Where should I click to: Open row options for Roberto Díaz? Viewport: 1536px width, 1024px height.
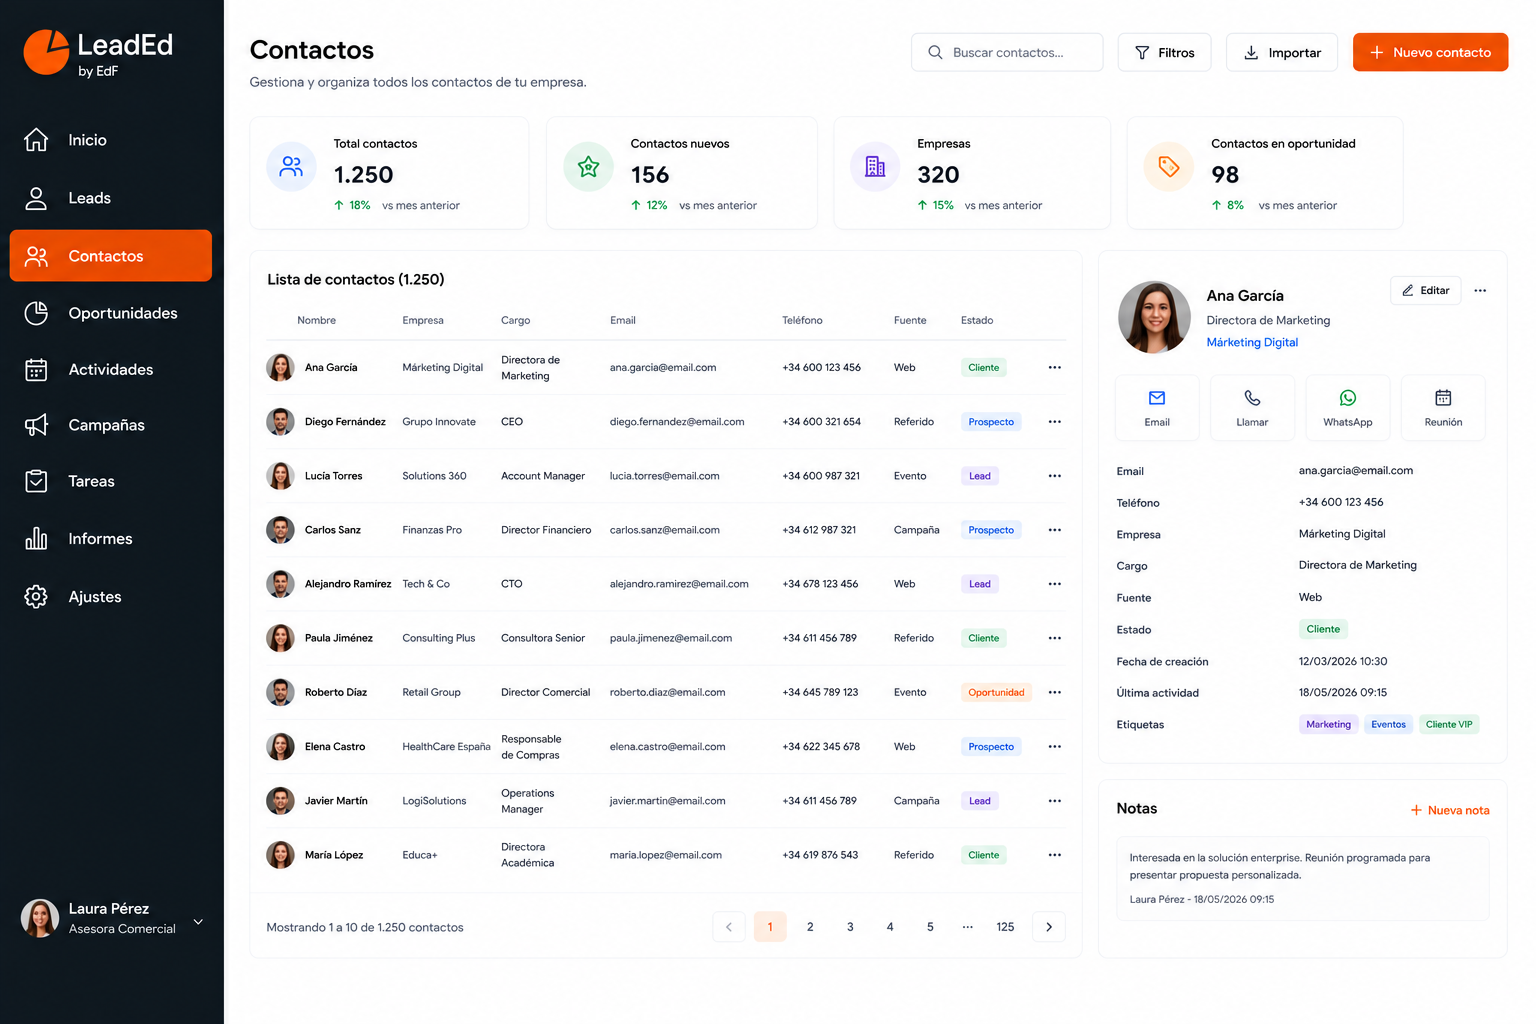1054,692
